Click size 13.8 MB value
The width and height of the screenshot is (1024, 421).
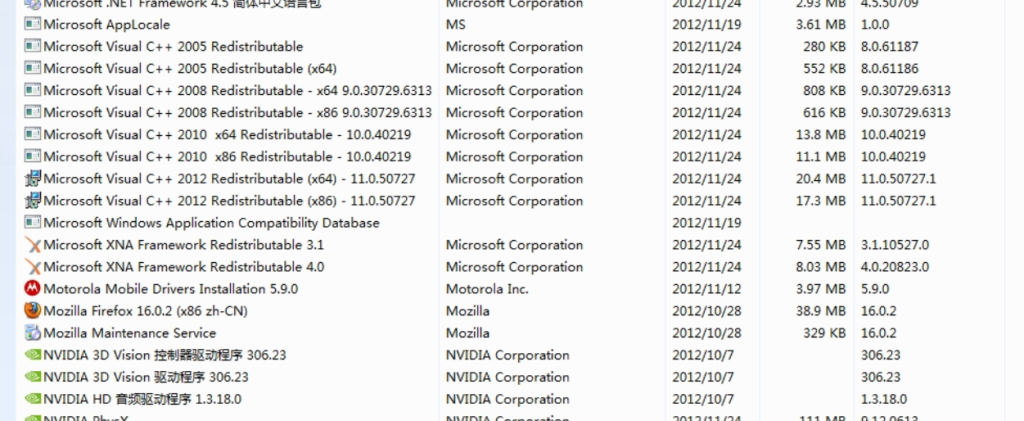coord(821,135)
